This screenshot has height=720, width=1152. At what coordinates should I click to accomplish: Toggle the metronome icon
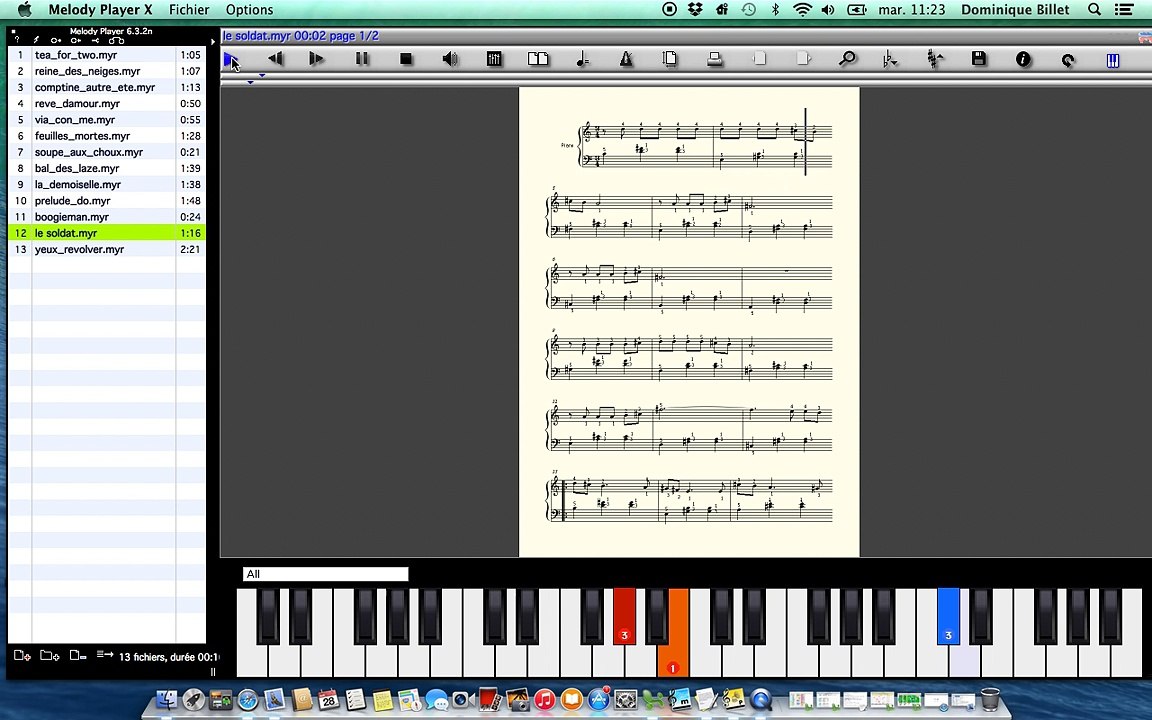626,59
